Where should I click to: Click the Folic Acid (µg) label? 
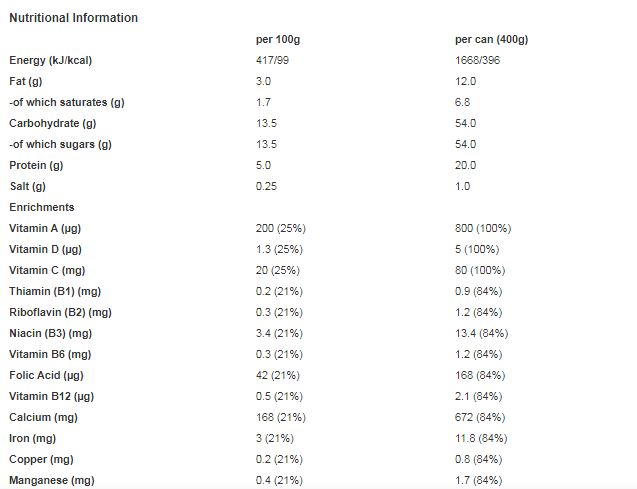[x=46, y=375]
